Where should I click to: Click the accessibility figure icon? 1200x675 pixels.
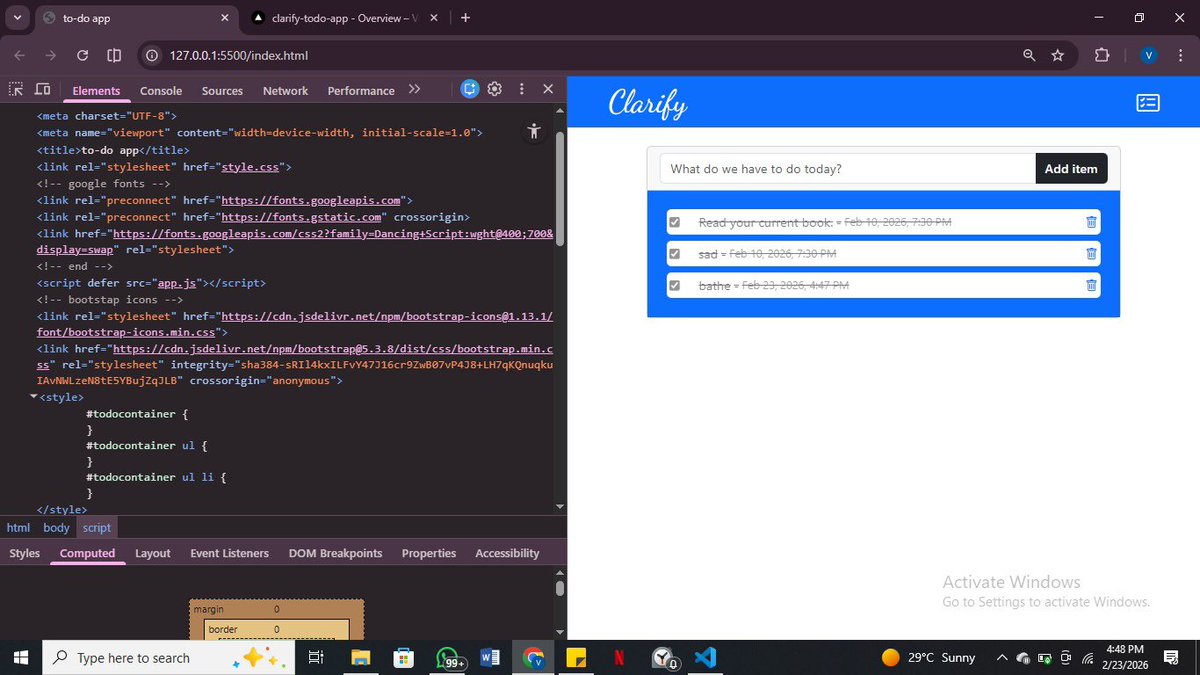534,131
